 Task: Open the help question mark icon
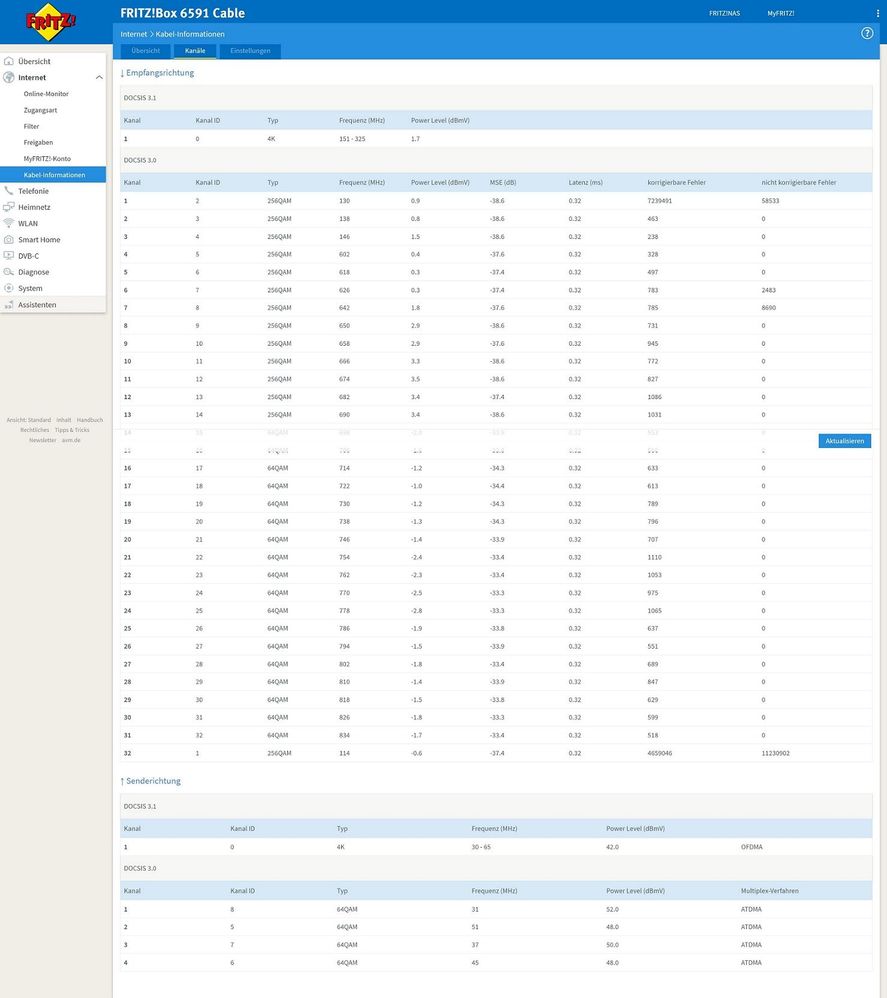(x=867, y=34)
